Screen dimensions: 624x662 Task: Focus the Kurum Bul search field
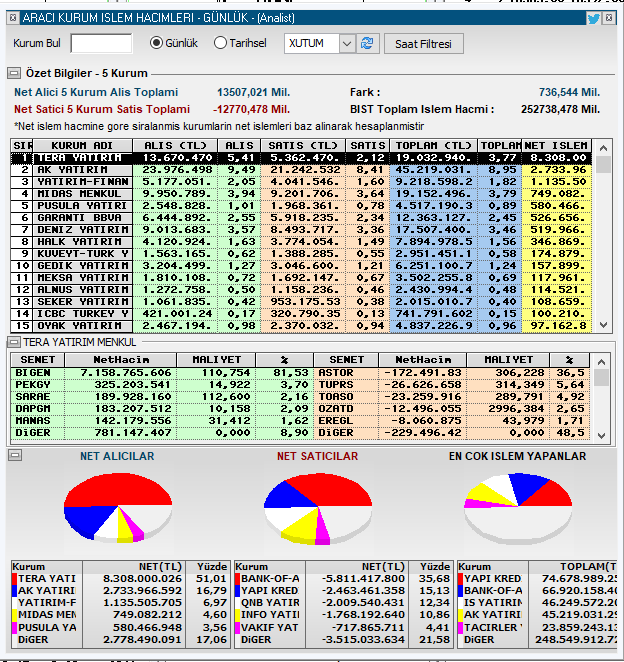tap(101, 43)
